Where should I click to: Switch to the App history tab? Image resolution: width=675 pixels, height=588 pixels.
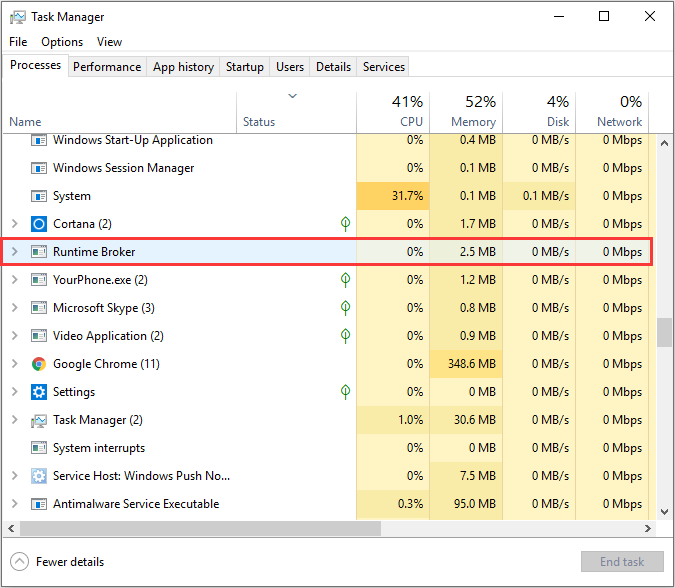[x=183, y=67]
